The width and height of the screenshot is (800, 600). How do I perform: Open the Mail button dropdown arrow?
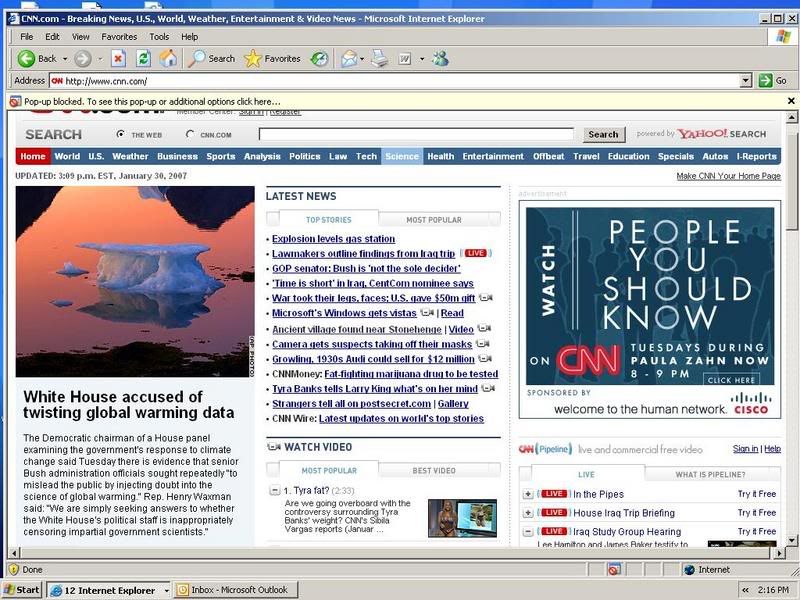coord(362,59)
